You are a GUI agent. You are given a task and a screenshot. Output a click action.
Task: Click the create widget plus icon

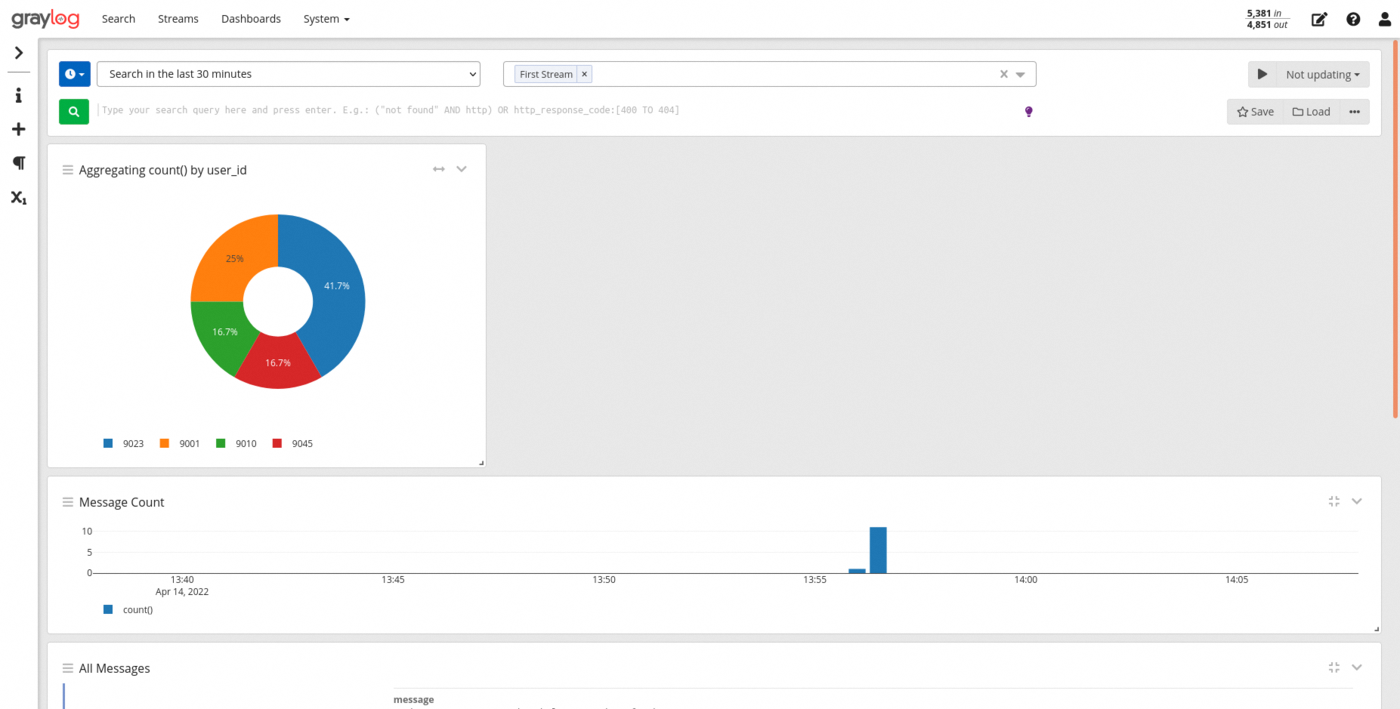pyautogui.click(x=18, y=129)
